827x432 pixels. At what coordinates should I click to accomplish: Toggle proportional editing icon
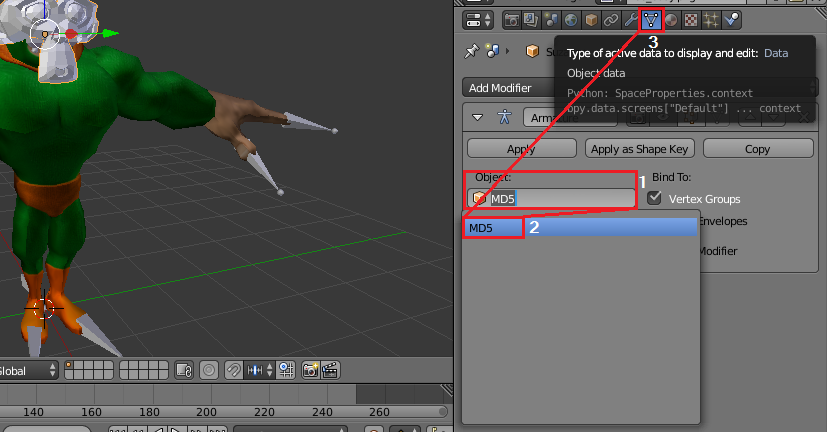(x=209, y=370)
